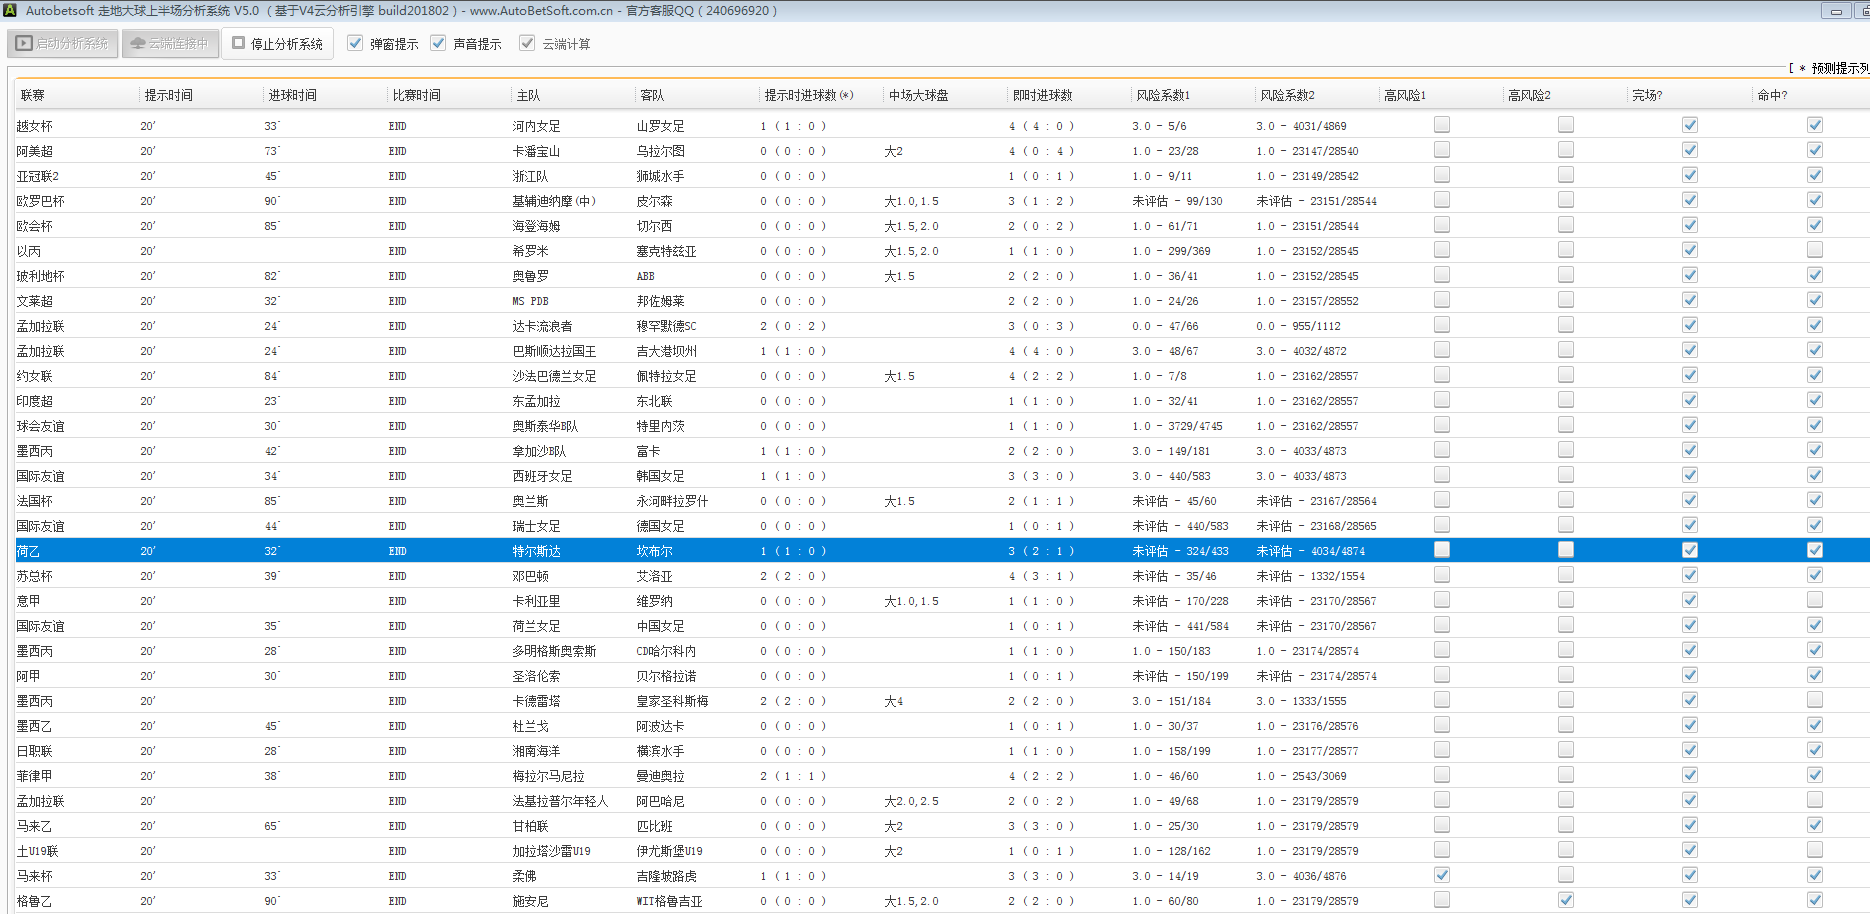Viewport: 1870px width, 914px height.
Task: Toggle the 弹窗提示 checkbox
Action: click(355, 43)
